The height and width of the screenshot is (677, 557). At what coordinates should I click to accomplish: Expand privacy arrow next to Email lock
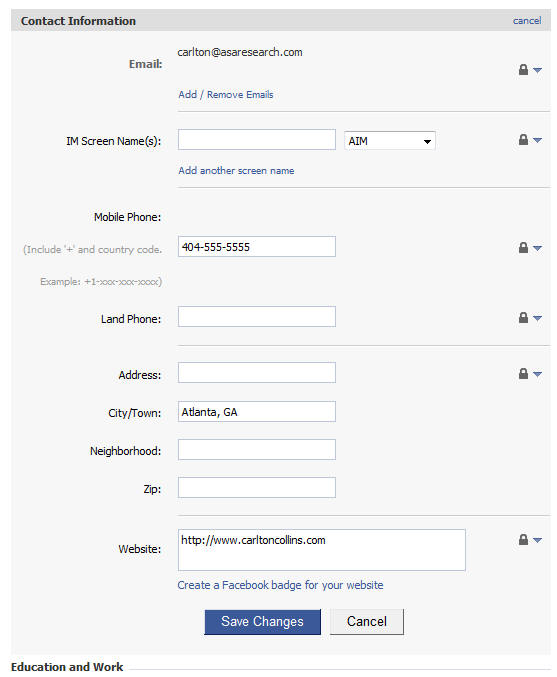[x=537, y=70]
